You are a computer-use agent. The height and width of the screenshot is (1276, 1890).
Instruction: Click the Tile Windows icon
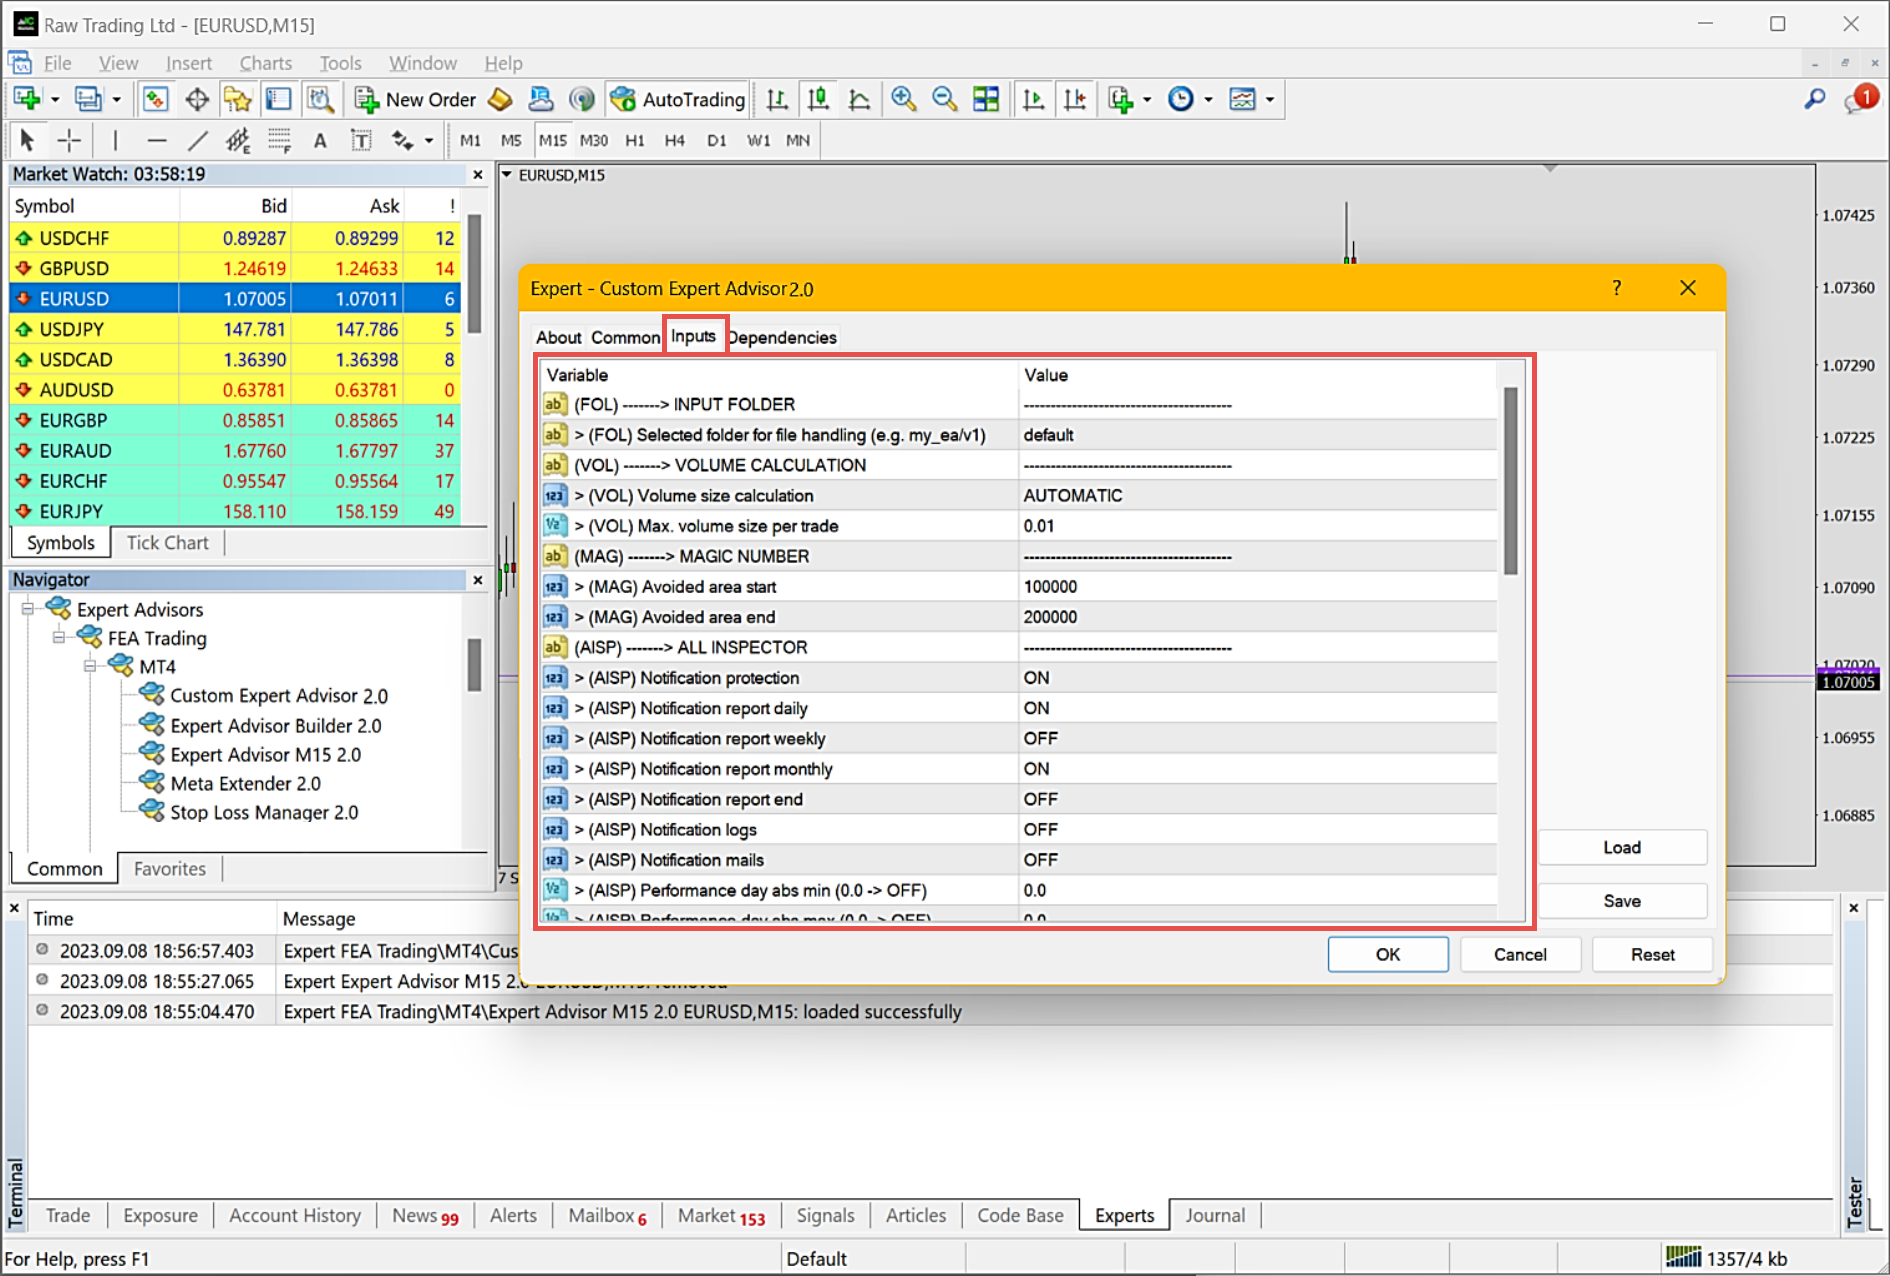pyautogui.click(x=986, y=99)
